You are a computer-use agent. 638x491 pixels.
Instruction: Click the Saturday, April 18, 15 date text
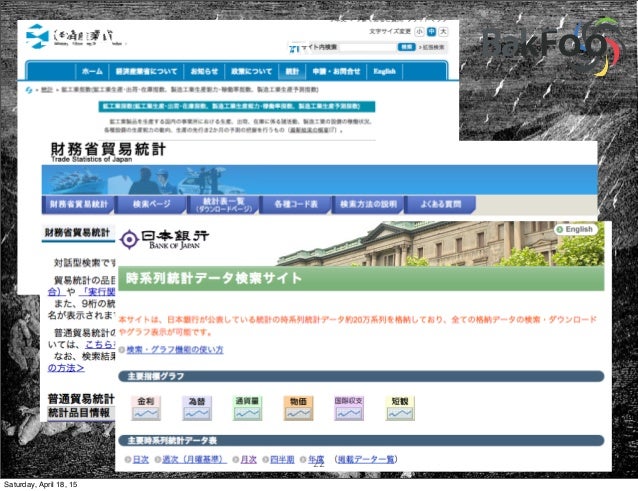point(40,484)
